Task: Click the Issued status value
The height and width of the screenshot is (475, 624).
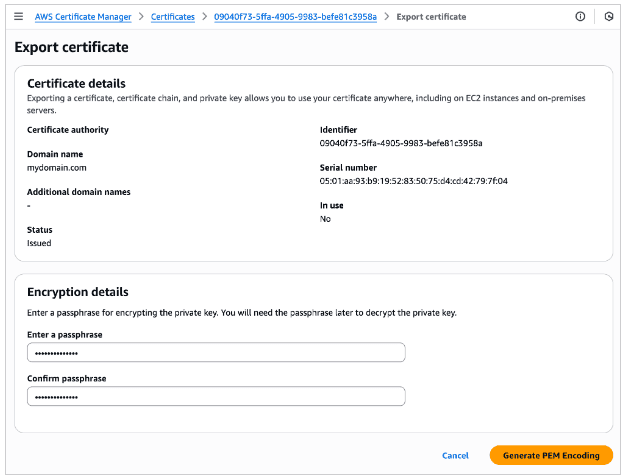Action: [x=39, y=243]
